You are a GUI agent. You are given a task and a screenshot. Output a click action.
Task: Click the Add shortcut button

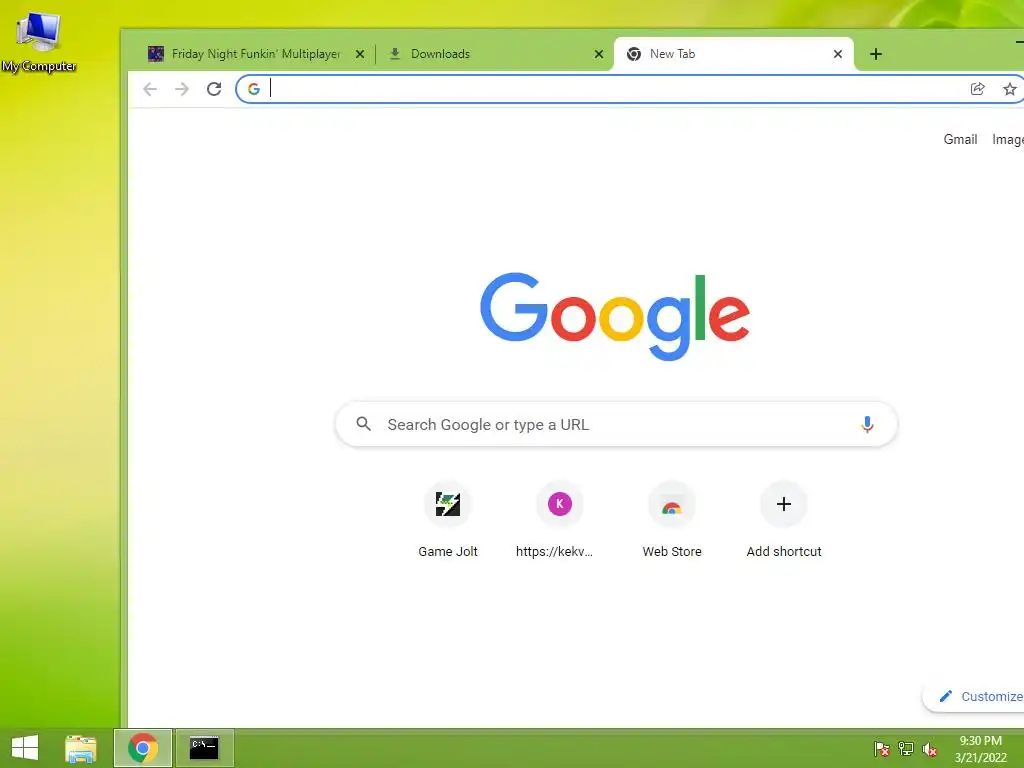784,520
